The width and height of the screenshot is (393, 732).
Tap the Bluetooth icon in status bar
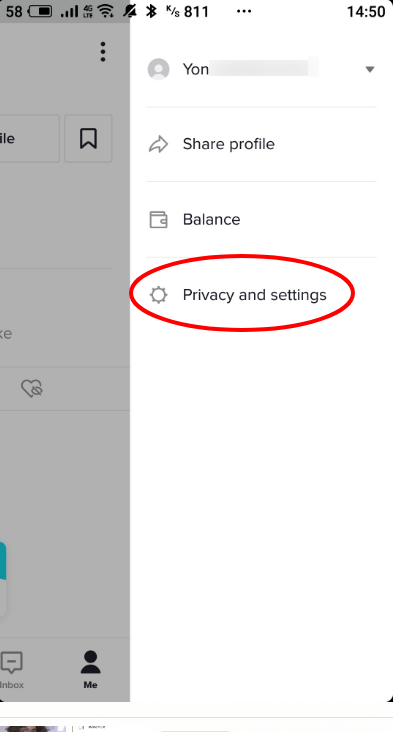(x=151, y=11)
